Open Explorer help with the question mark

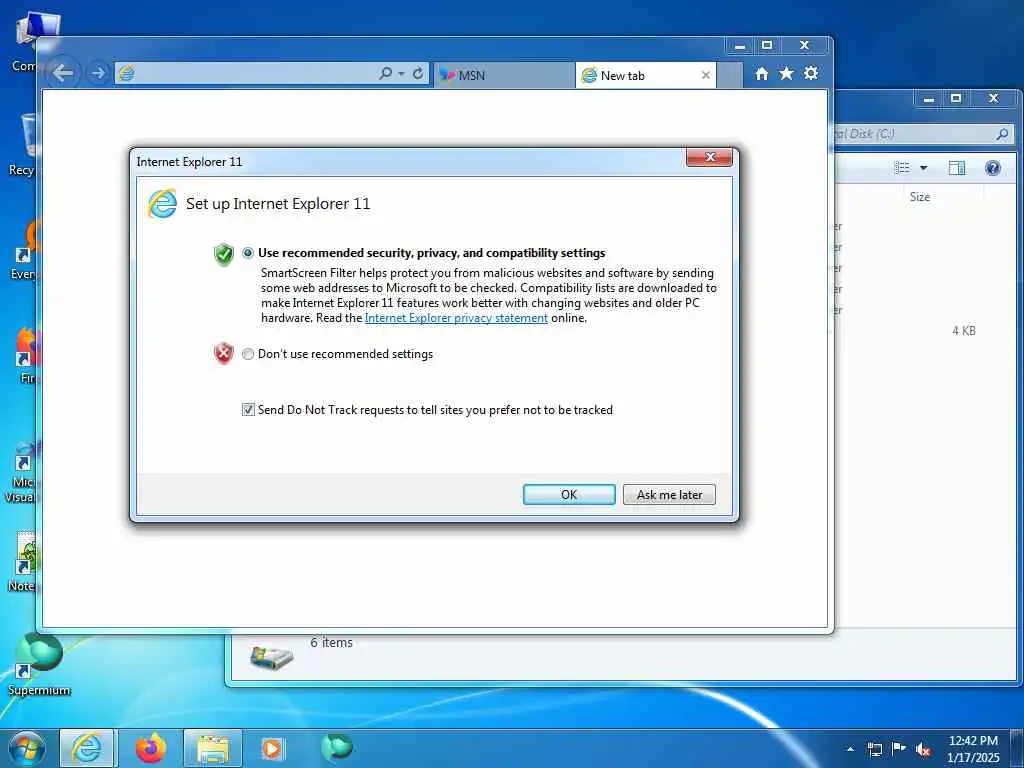tap(993, 168)
